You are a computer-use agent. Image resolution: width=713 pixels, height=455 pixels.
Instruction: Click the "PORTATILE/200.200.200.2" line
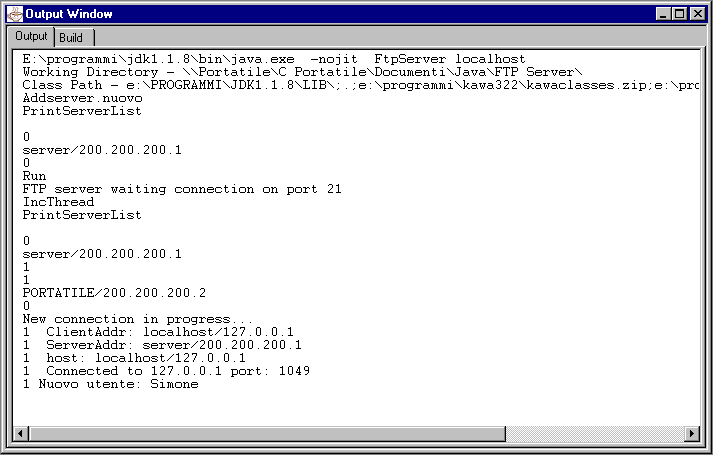[114, 293]
